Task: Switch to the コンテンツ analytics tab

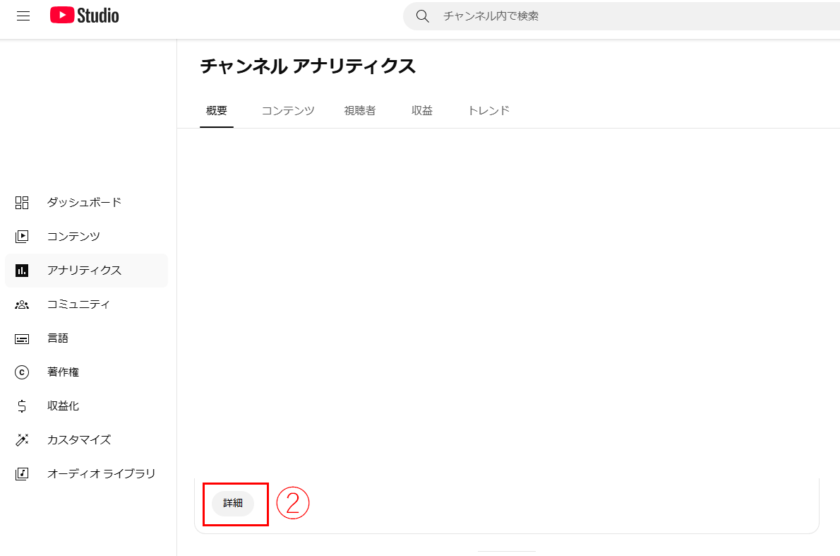Action: (x=288, y=111)
